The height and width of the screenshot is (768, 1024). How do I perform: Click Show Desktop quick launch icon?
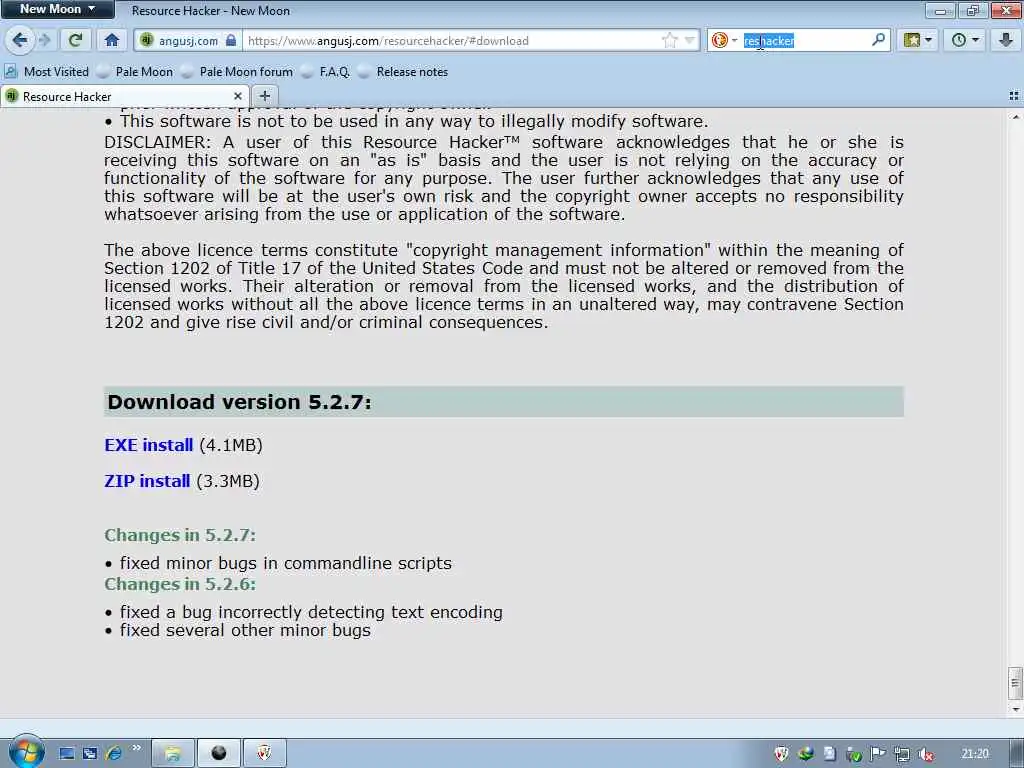click(67, 753)
